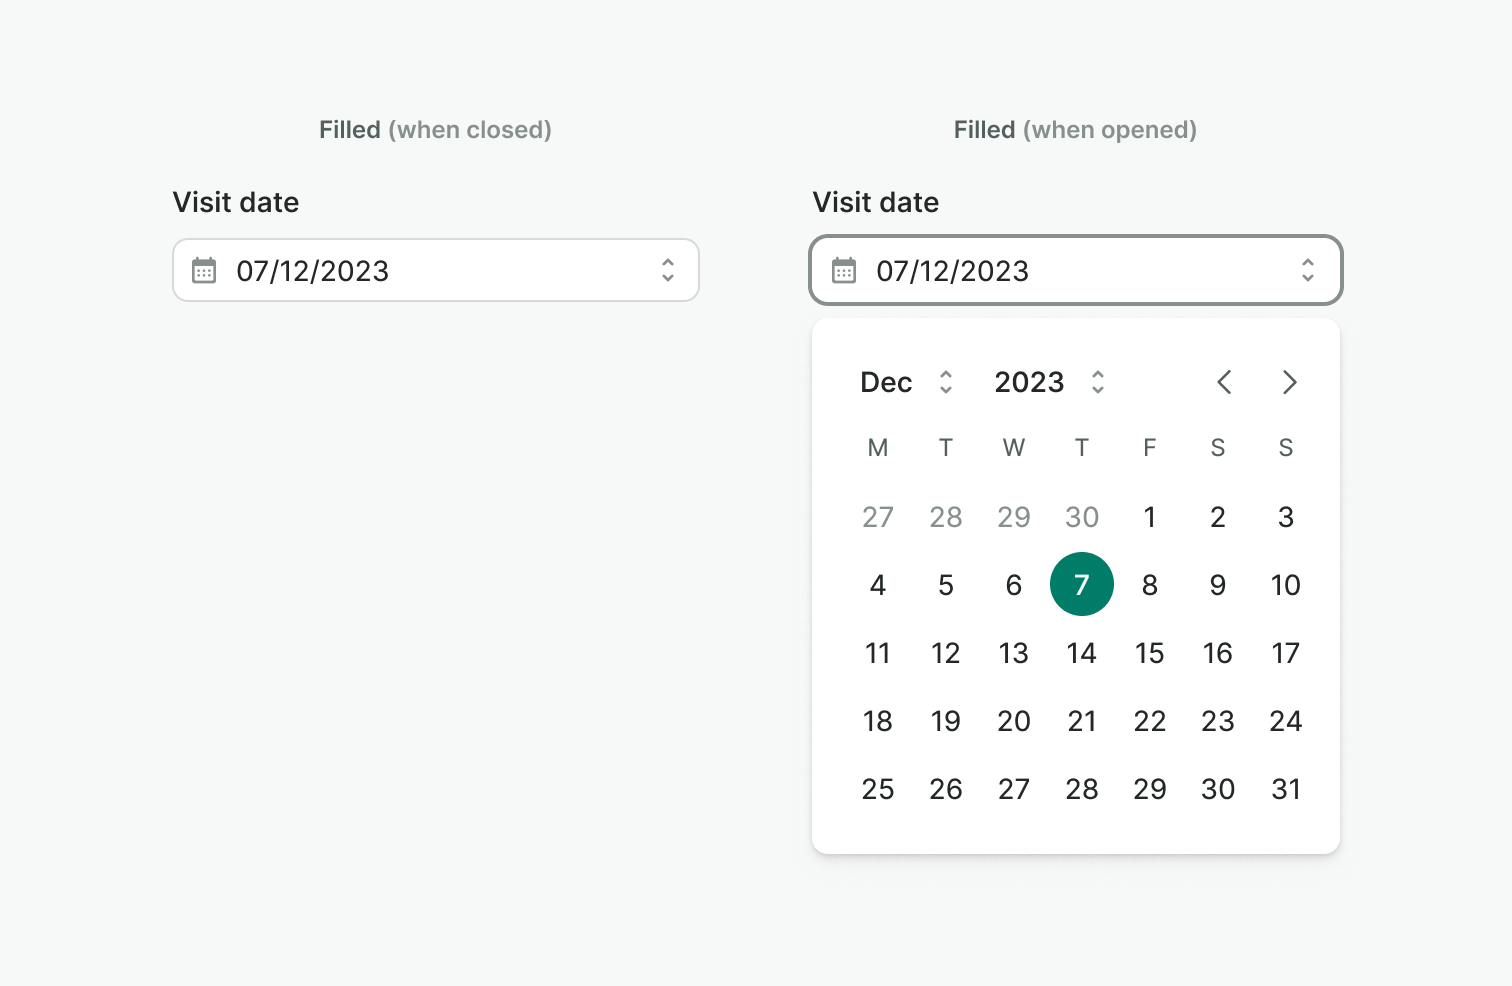Open the year selector next to 2023
This screenshot has width=1512, height=986.
pos(1098,382)
